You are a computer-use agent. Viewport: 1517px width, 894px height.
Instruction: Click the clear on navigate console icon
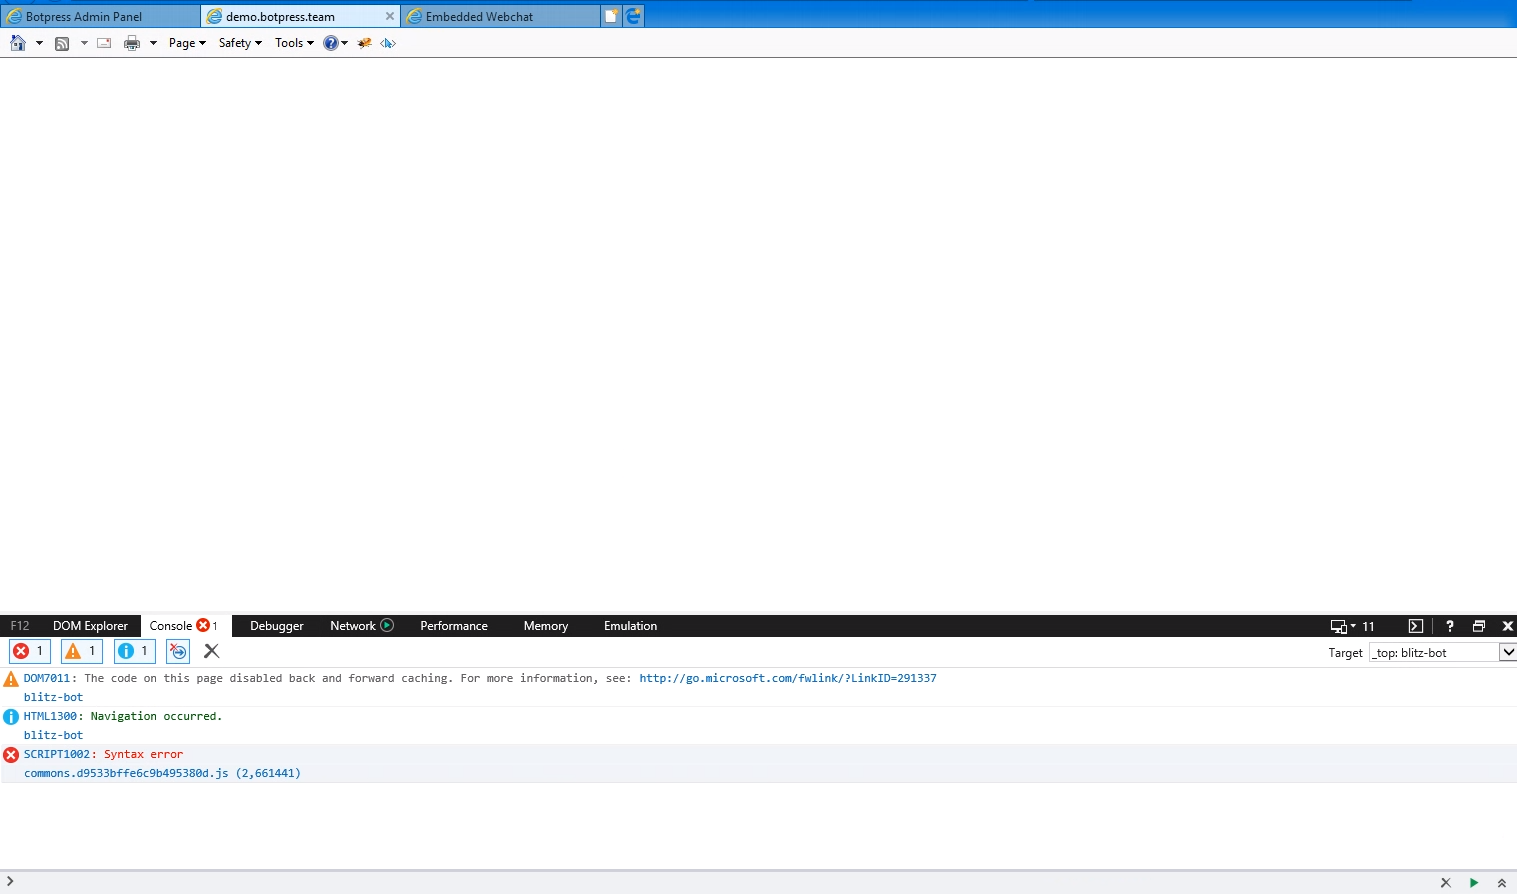(177, 651)
